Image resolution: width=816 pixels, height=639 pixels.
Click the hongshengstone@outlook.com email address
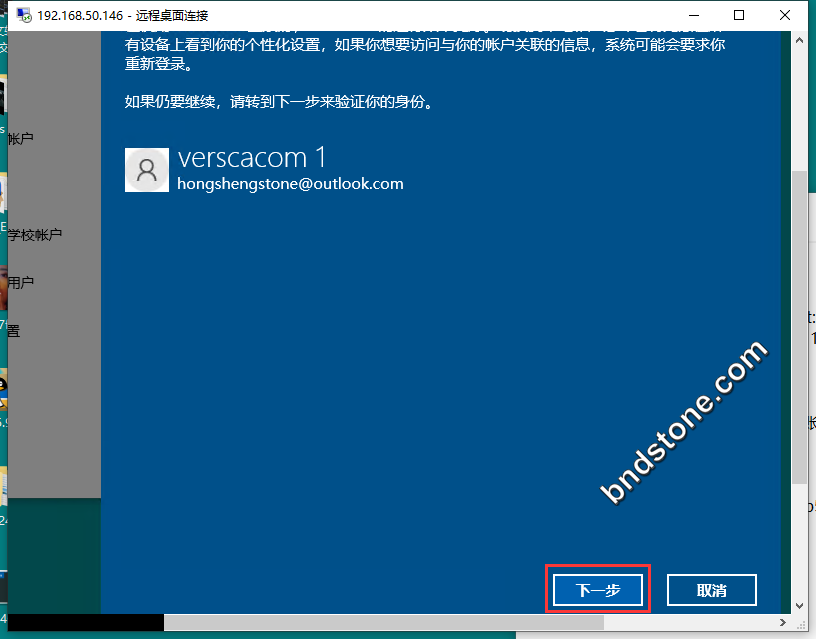[290, 184]
